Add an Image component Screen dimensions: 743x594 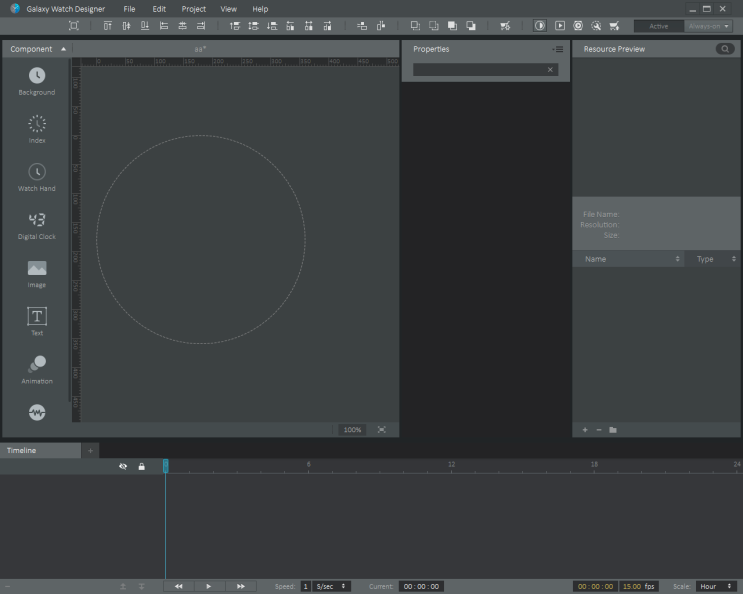37,274
